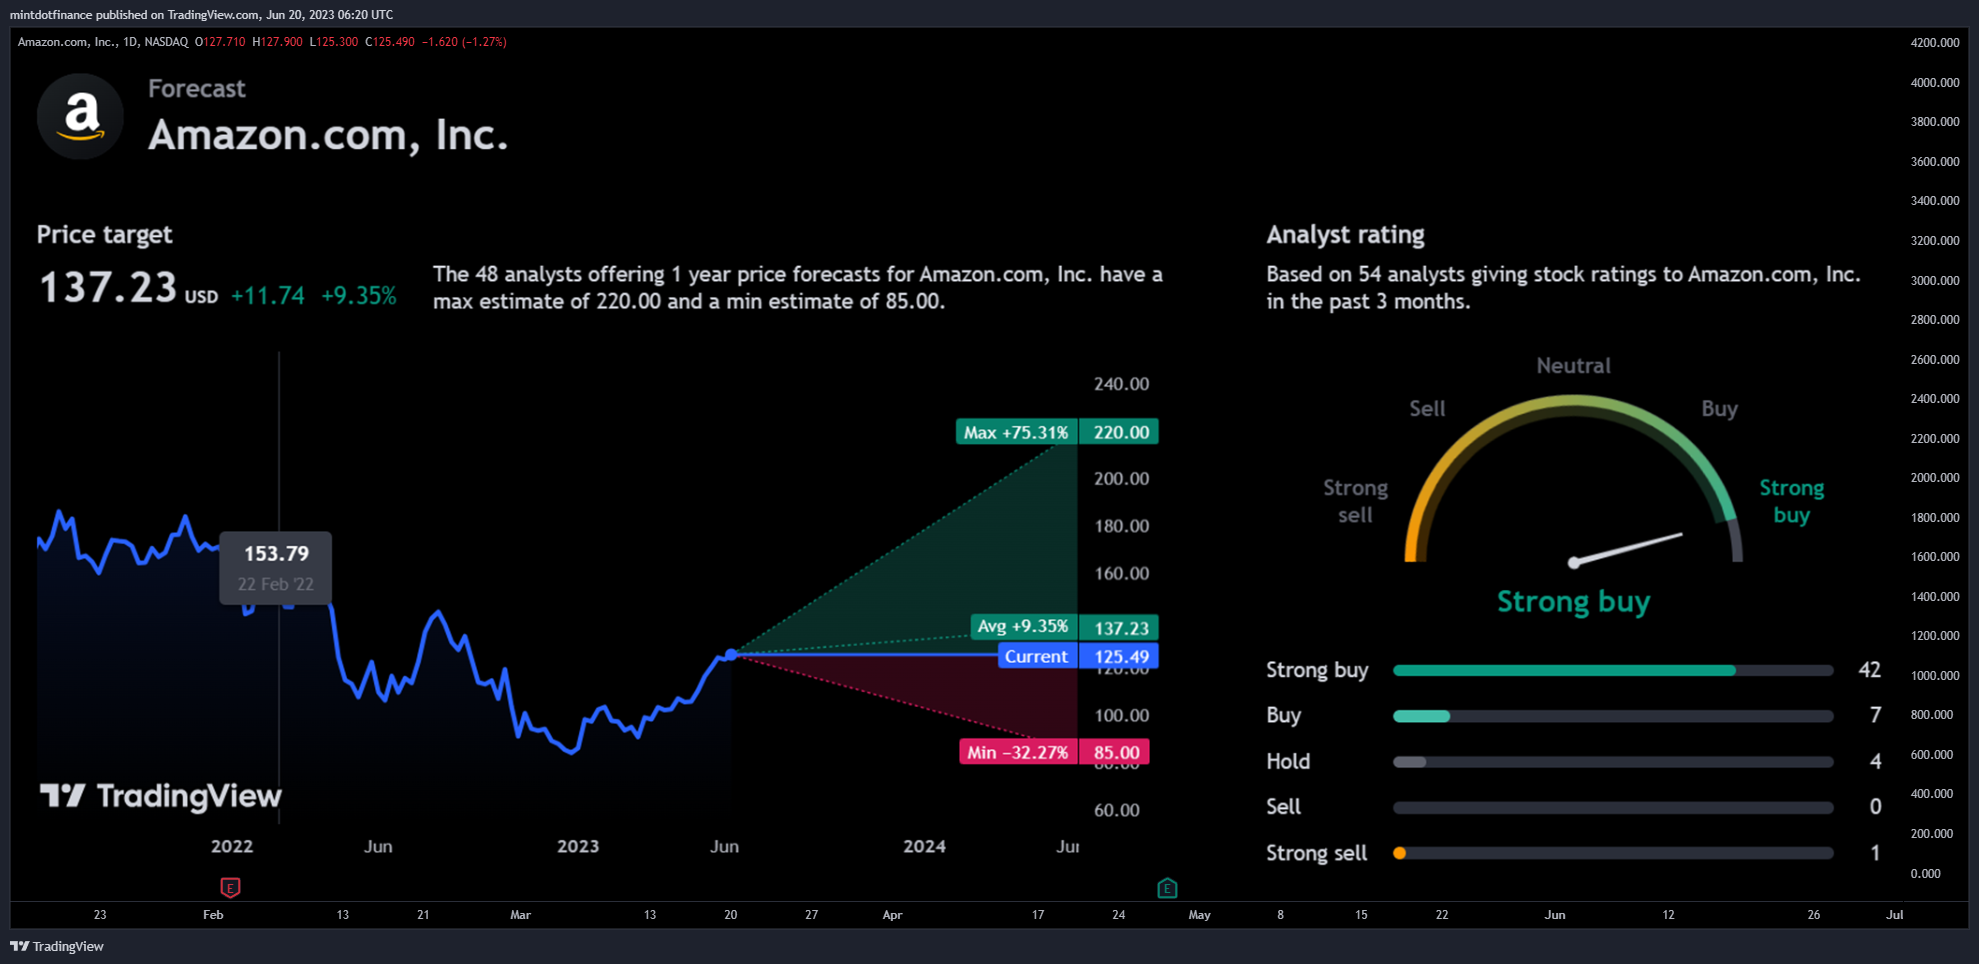Click the Strong sell gauge label
Viewport: 1979px width, 964px height.
point(1355,501)
